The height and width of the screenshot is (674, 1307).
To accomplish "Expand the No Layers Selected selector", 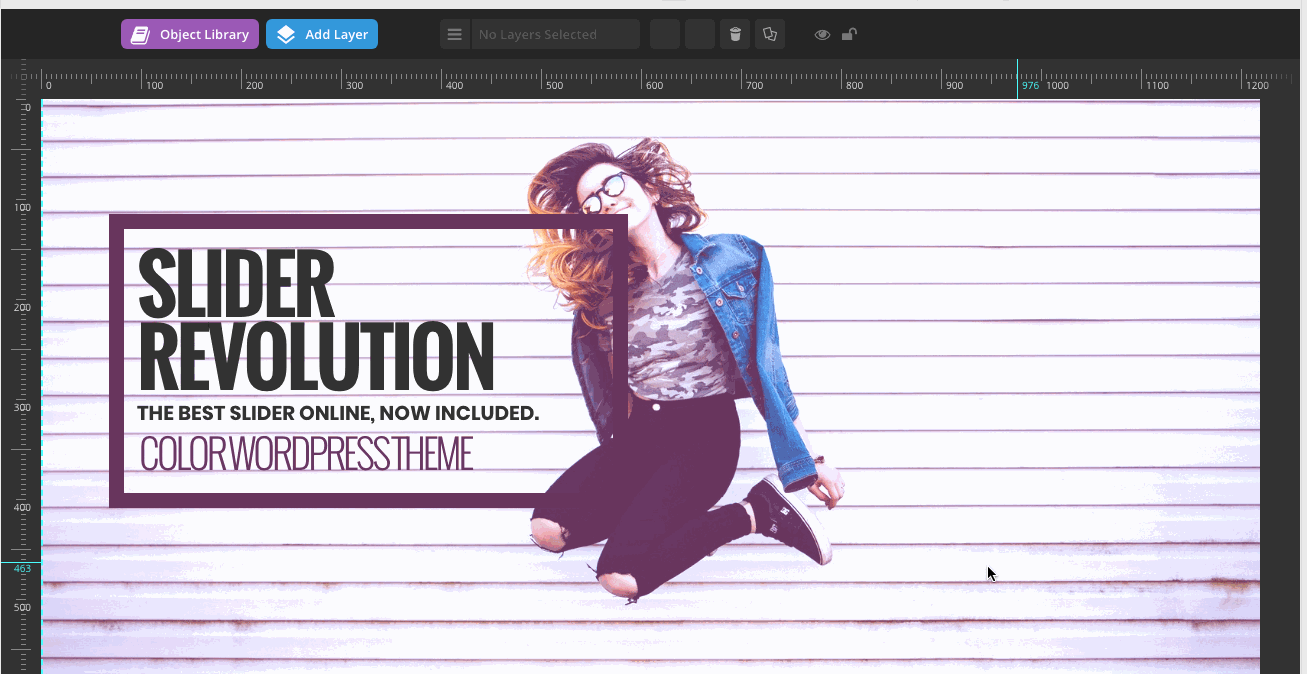I will (555, 35).
